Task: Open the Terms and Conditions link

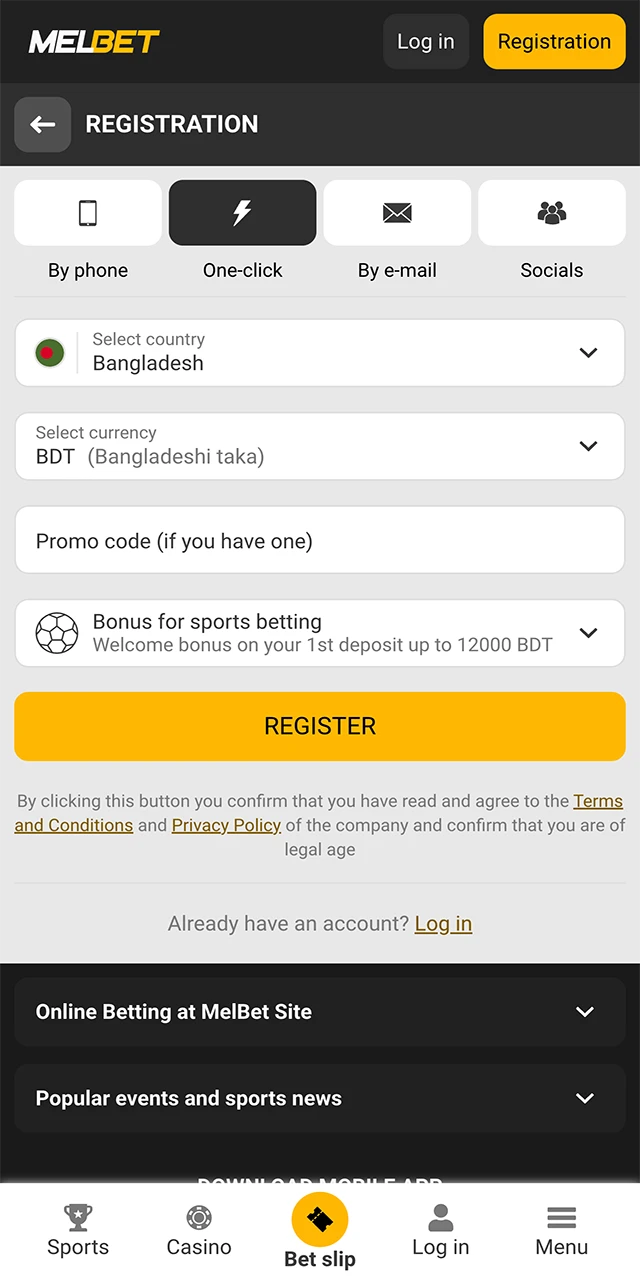Action: click(x=598, y=800)
